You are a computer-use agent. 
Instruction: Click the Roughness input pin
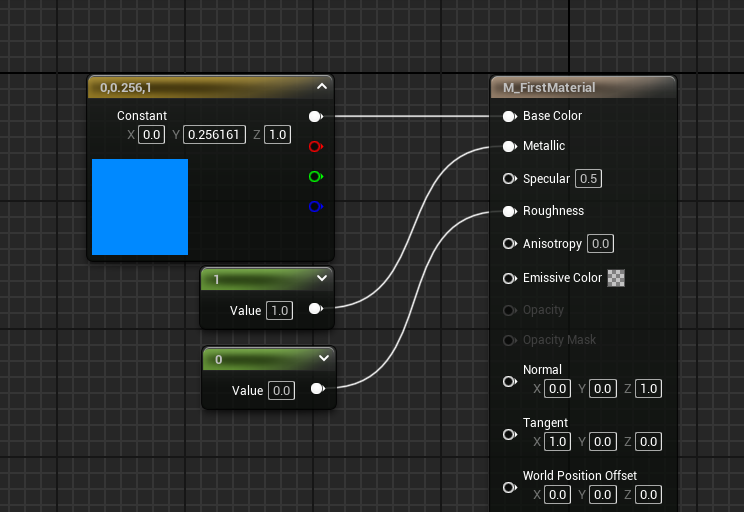tap(510, 211)
